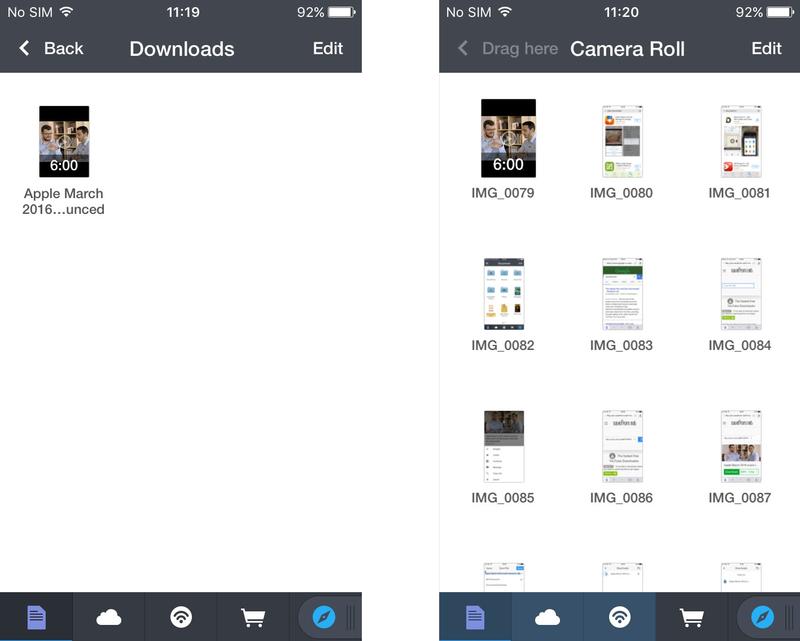Tap the IMG_0083 file name label

[621, 346]
